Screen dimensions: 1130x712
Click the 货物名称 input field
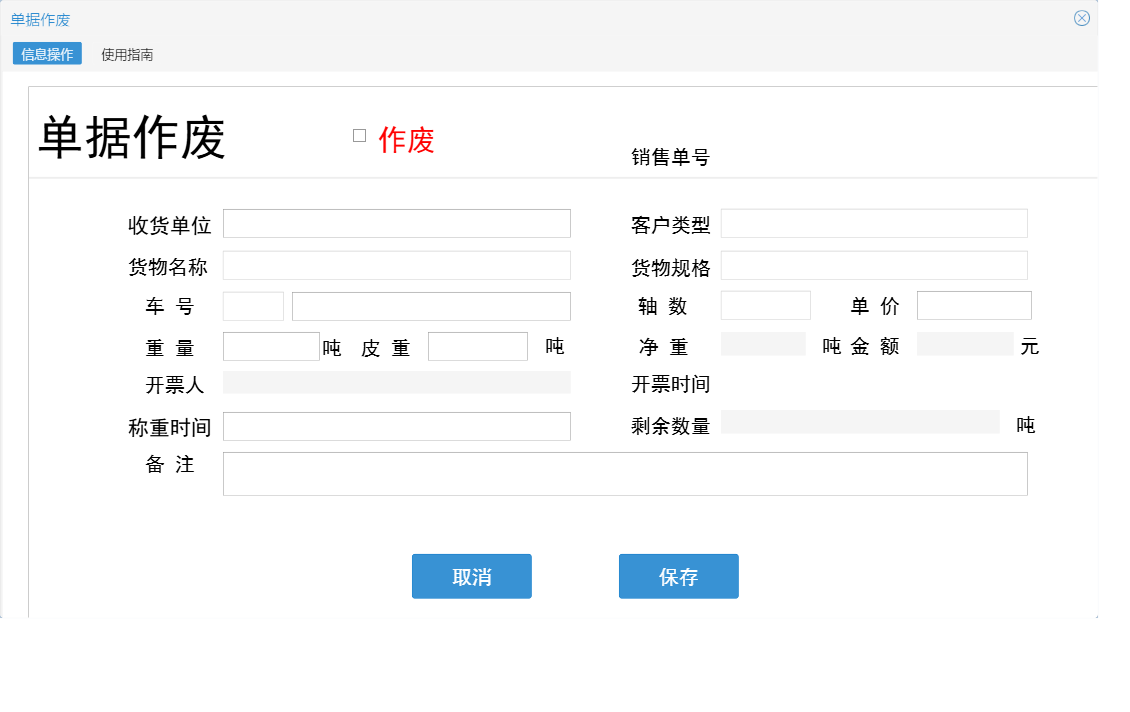397,264
